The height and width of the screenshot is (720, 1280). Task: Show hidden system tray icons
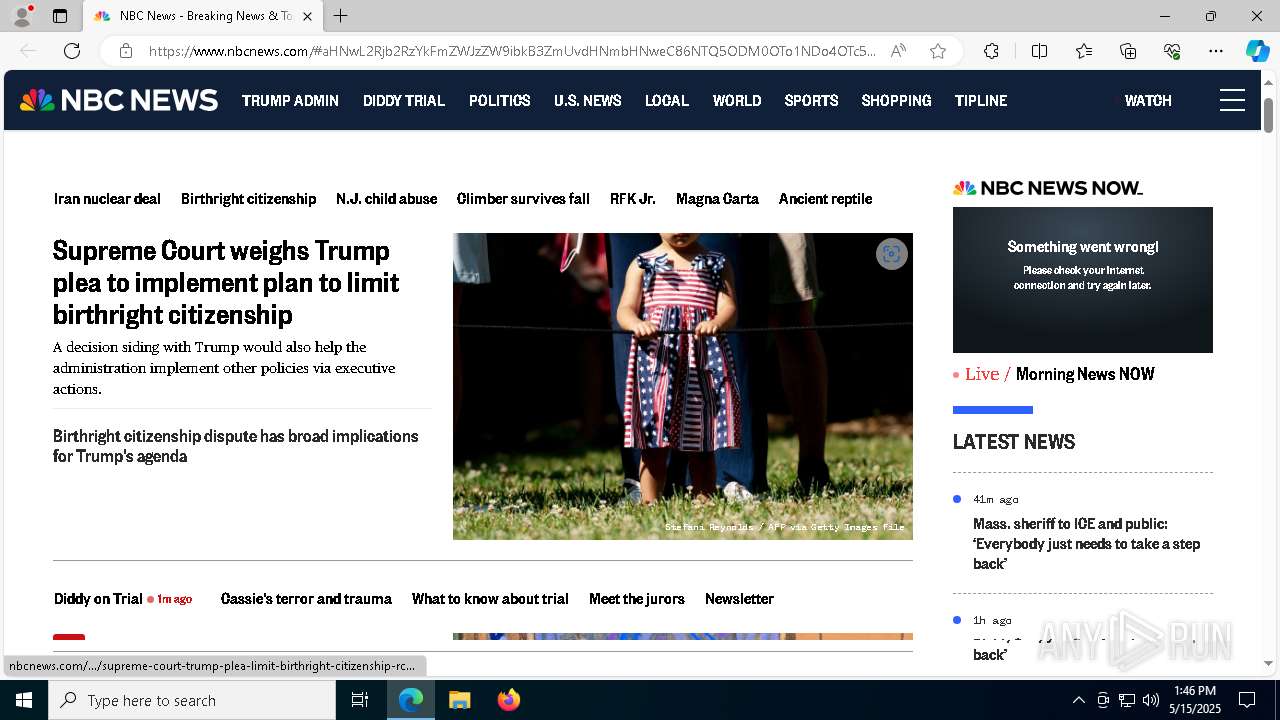tap(1078, 700)
